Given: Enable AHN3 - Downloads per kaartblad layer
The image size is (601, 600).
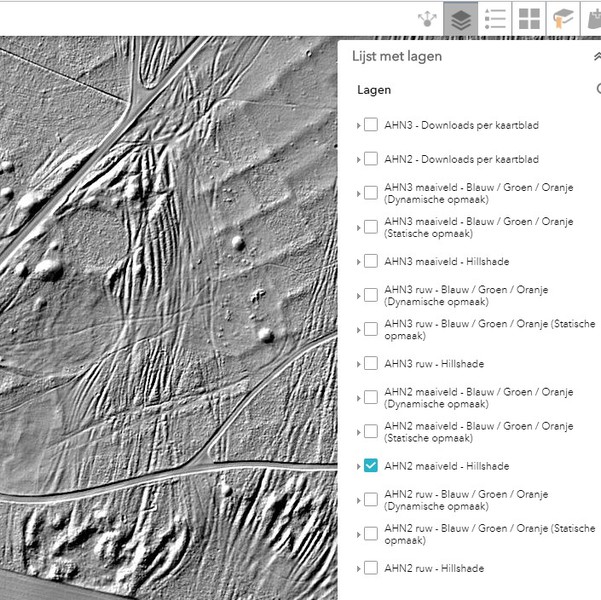Looking at the screenshot, I should (371, 125).
